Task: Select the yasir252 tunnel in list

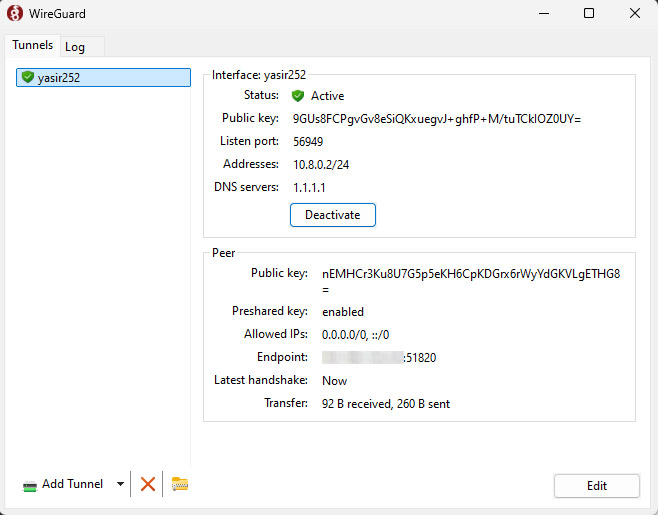Action: click(x=103, y=78)
